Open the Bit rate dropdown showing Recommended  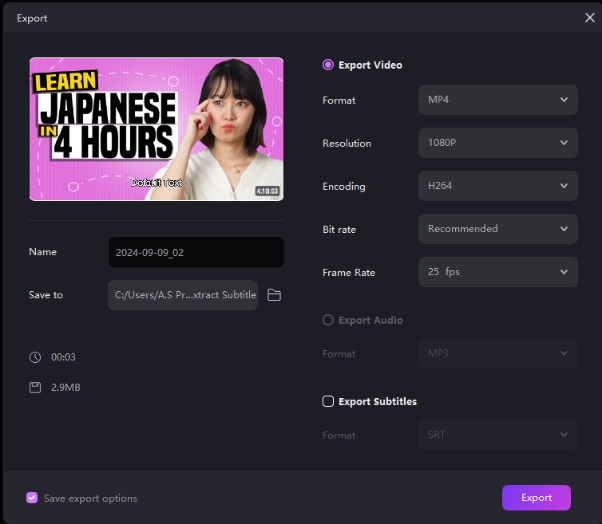(497, 229)
